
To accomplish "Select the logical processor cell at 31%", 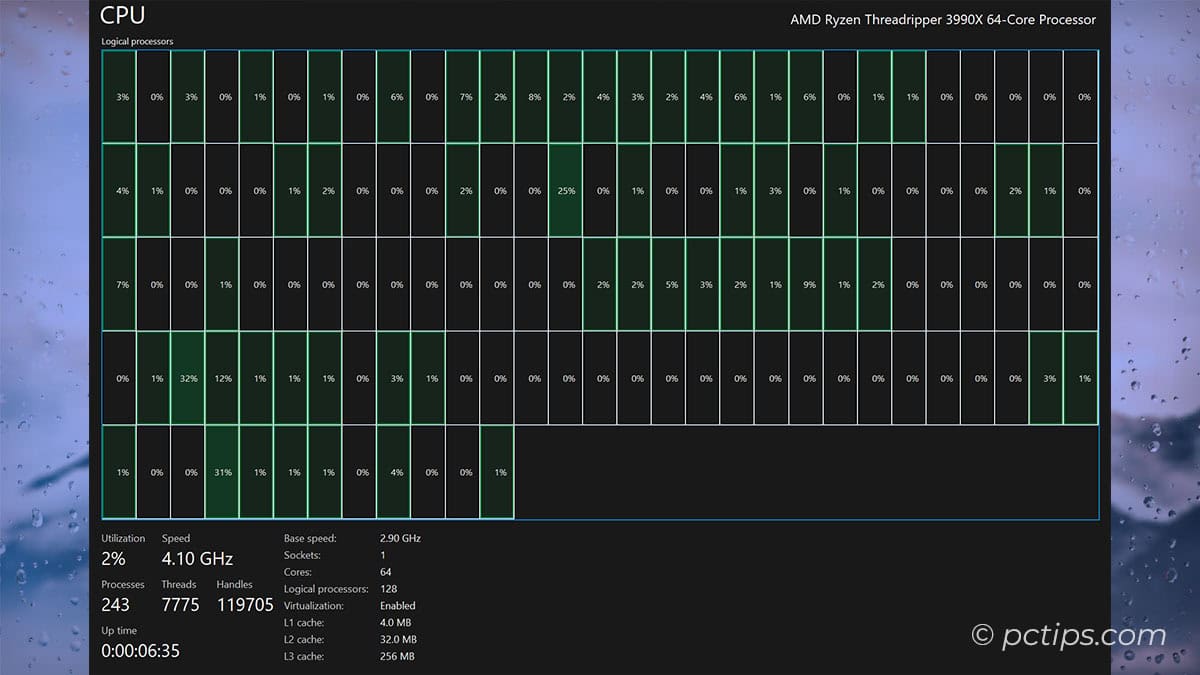I will 222,472.
